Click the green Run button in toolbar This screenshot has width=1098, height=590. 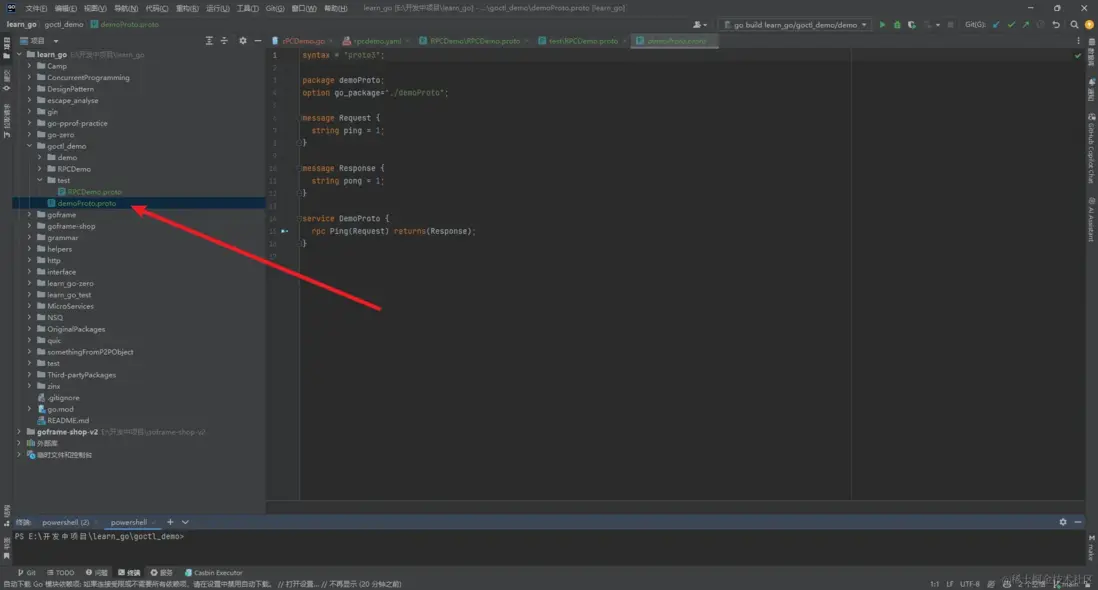[882, 25]
